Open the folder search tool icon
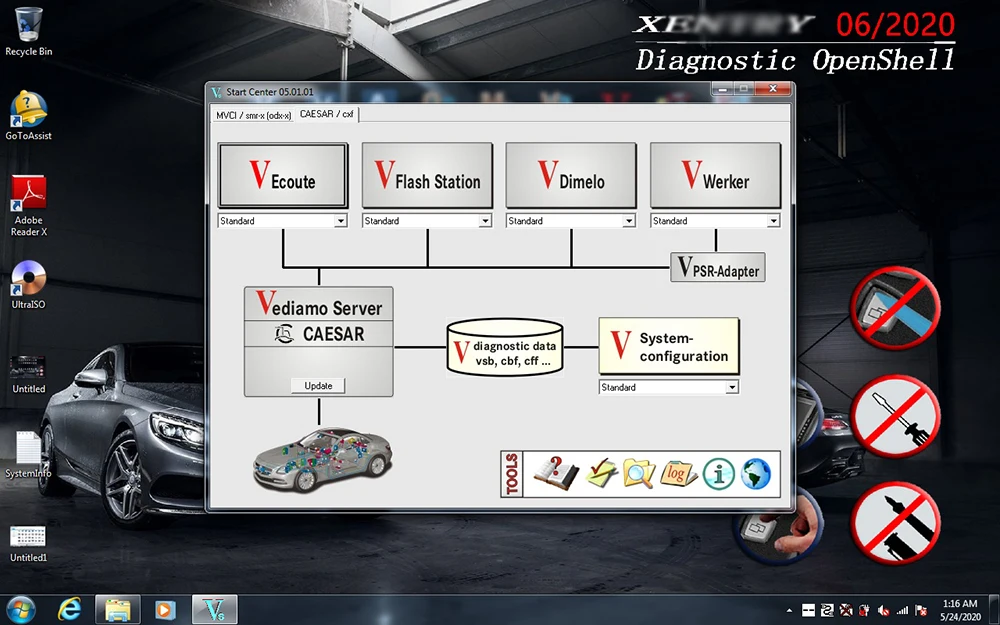This screenshot has height=625, width=1000. (x=638, y=473)
